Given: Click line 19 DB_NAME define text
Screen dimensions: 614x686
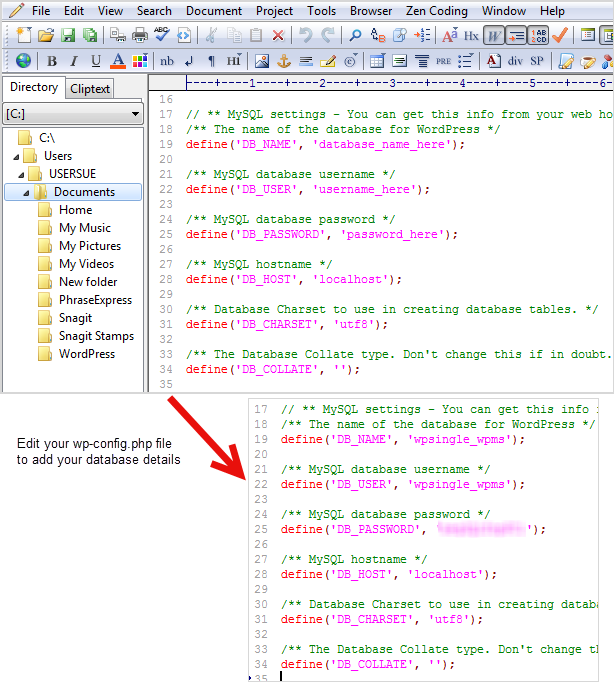Looking at the screenshot, I should [325, 144].
